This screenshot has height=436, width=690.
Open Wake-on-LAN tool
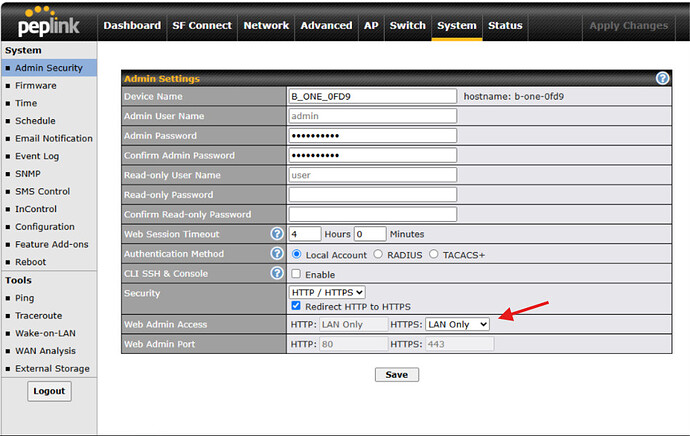(x=45, y=333)
